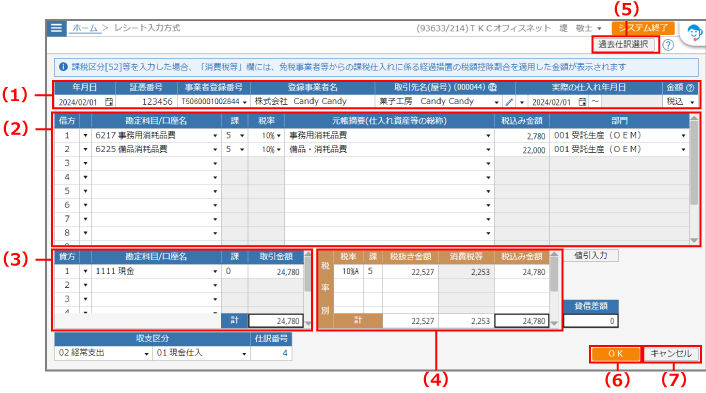Click 勘定科目/口座名 header in debit table
Viewport: 706px width, 393px height.
156,121
